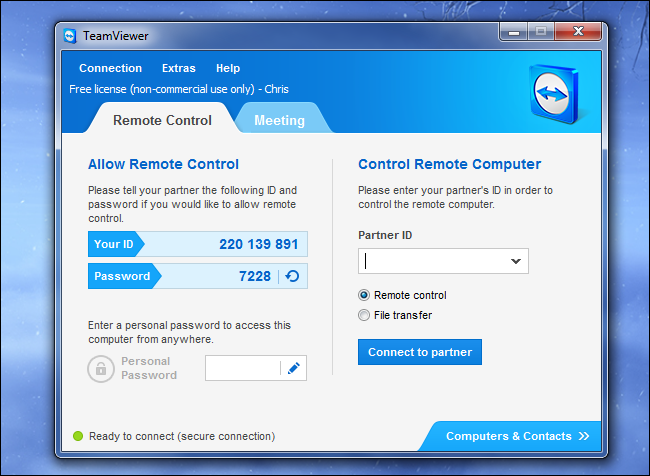The image size is (650, 476).
Task: Click the green Ready to connect status dot
Action: pos(78,436)
